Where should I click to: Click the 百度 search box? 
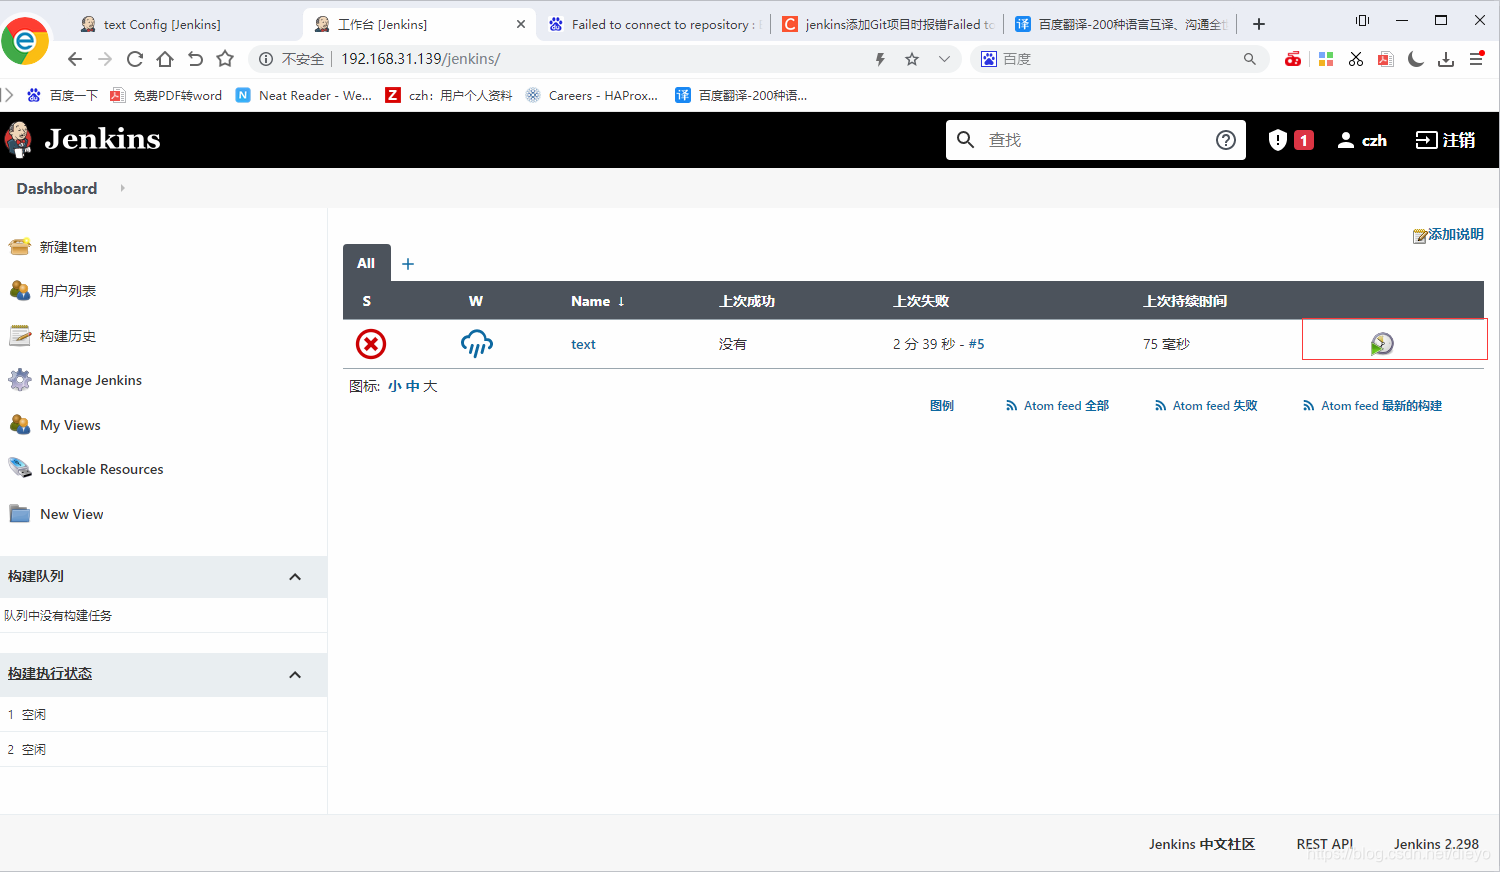(1120, 59)
